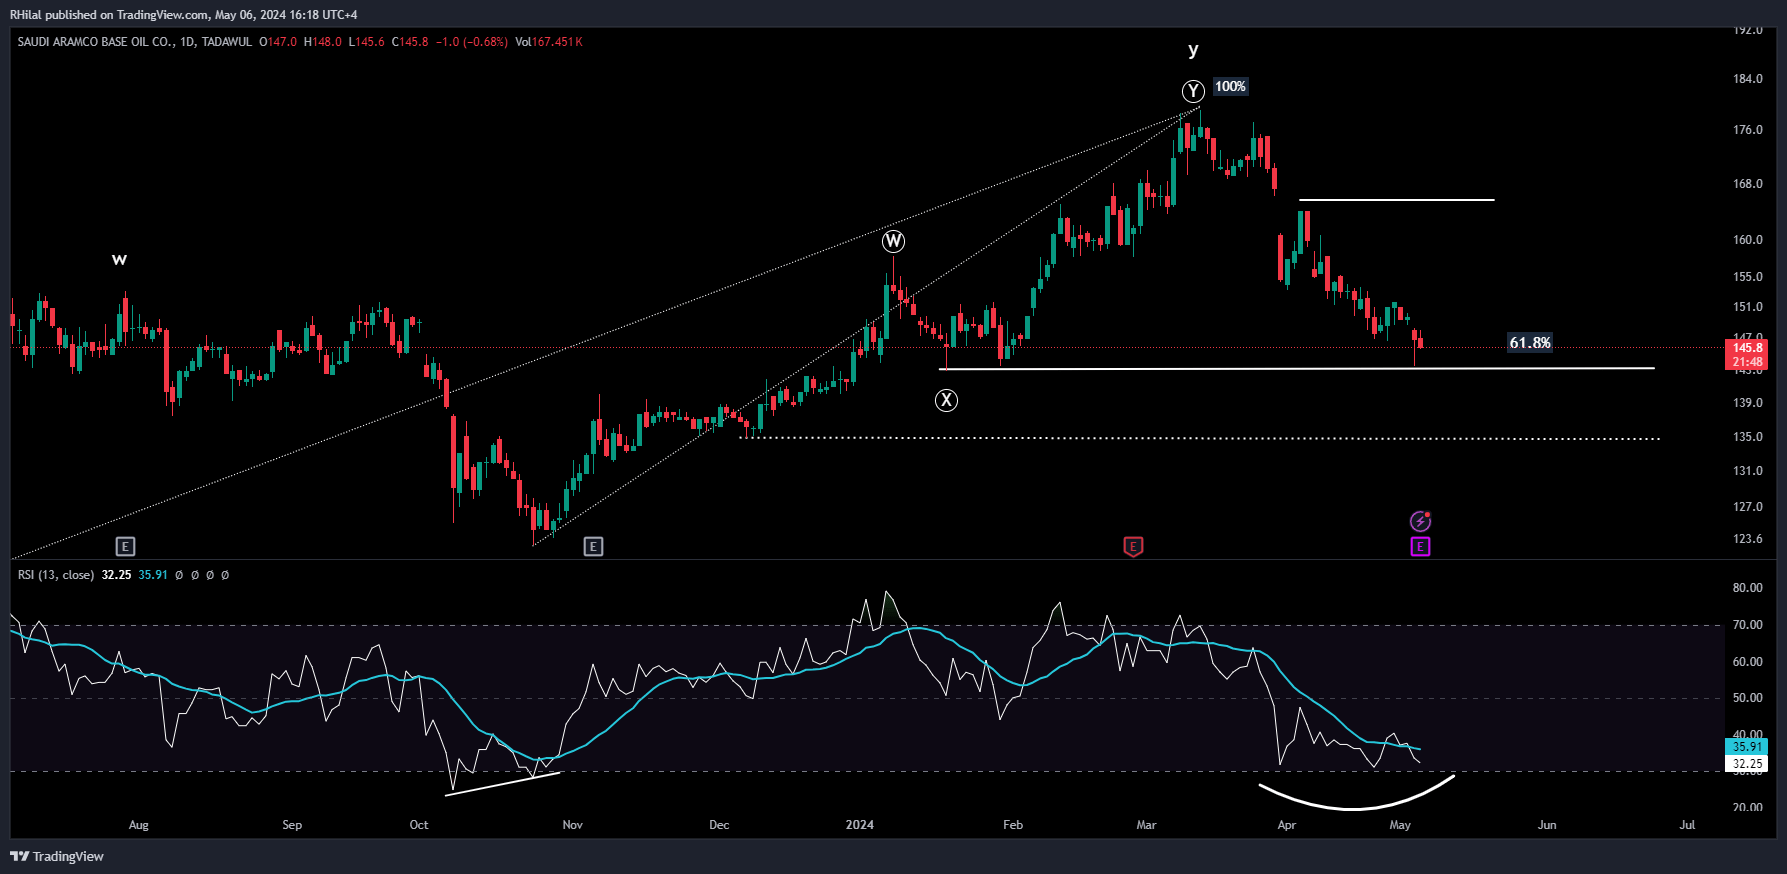
Task: Click the Sep label on time axis
Action: (x=292, y=825)
